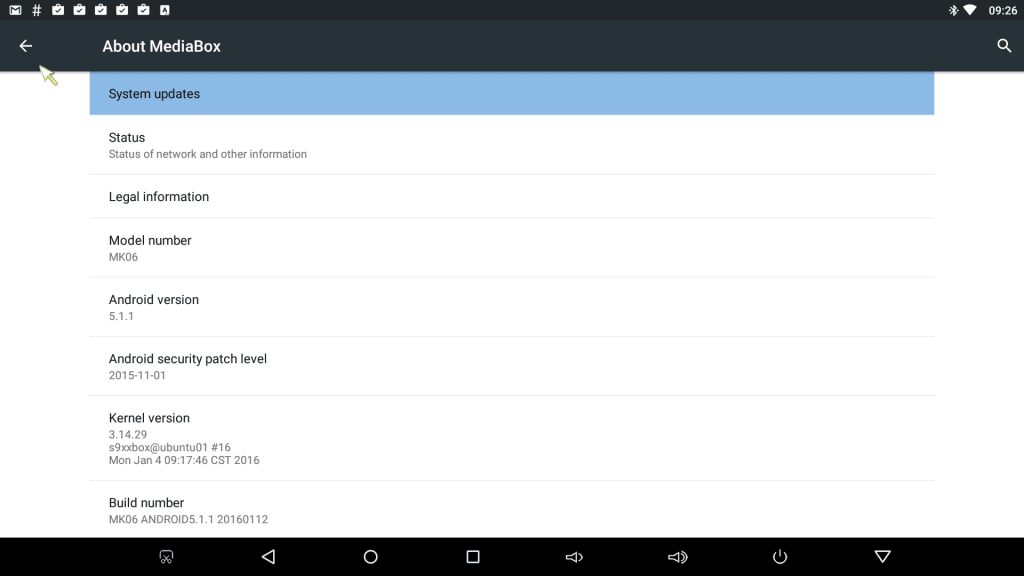
Task: Tap Build number MK06 ANDROID5.1.1 entry
Action: [x=511, y=509]
